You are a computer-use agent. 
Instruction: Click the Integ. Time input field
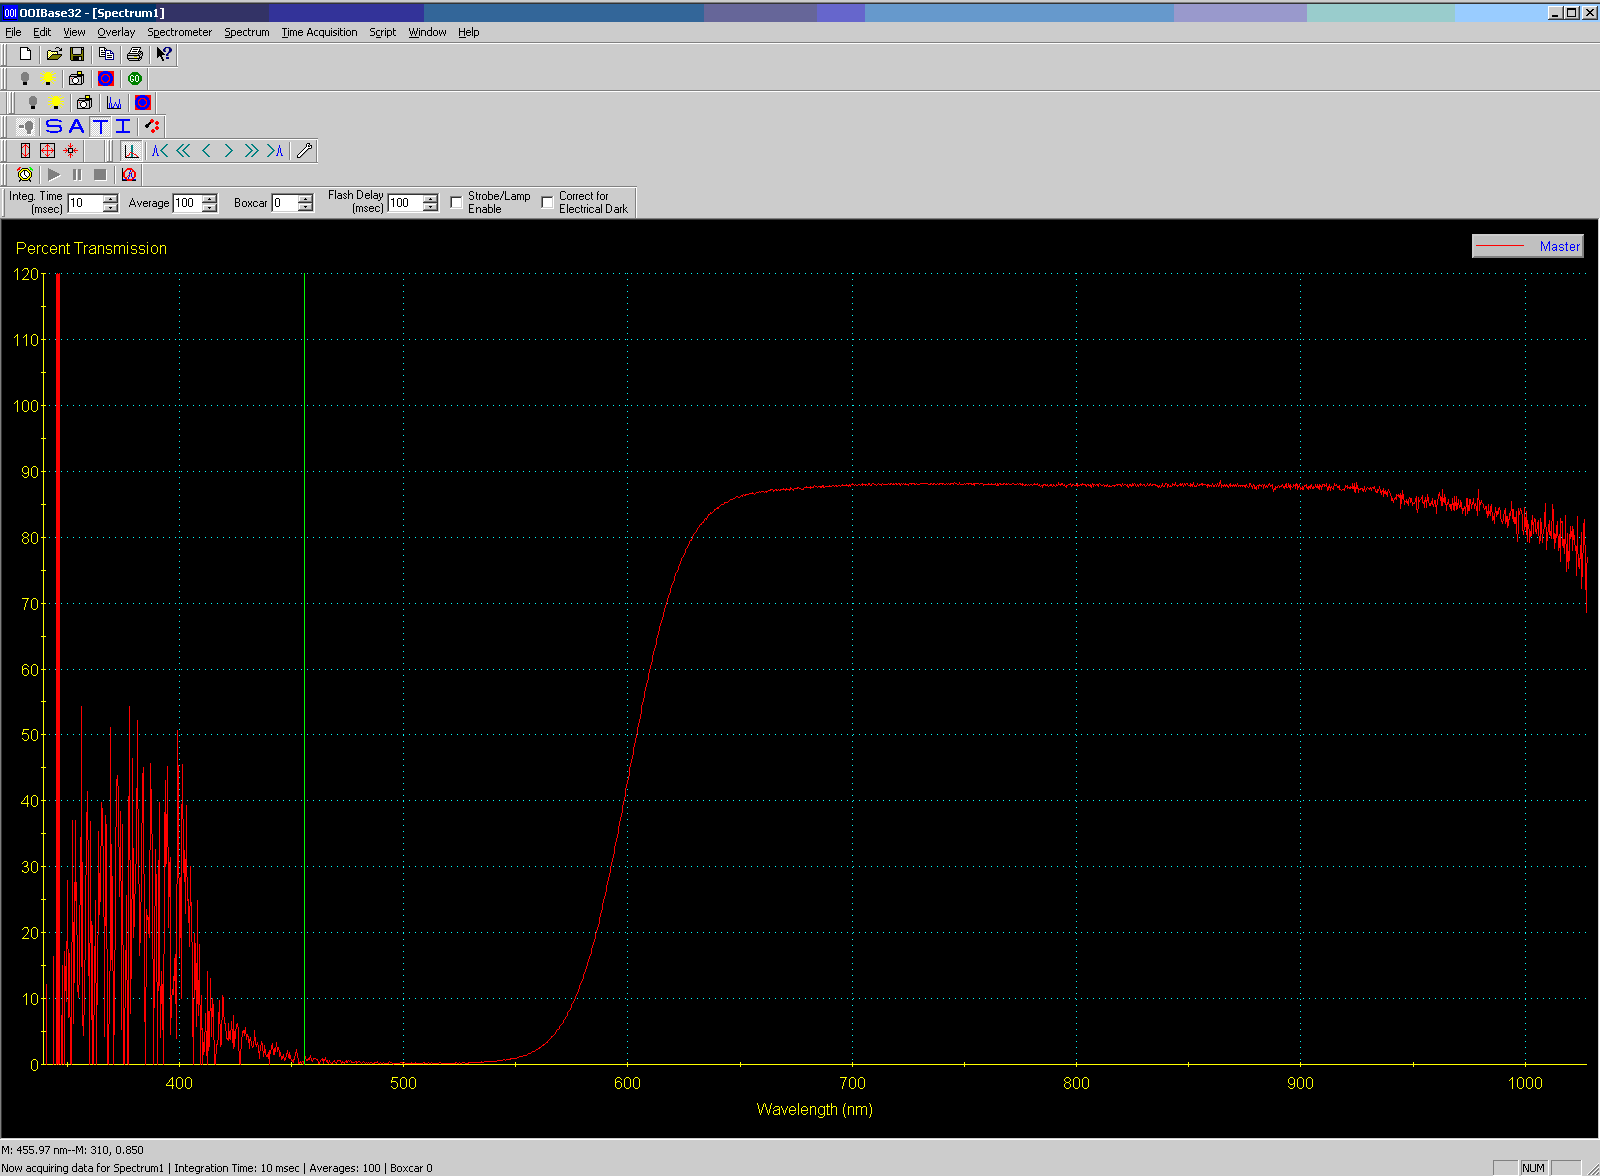[x=85, y=203]
